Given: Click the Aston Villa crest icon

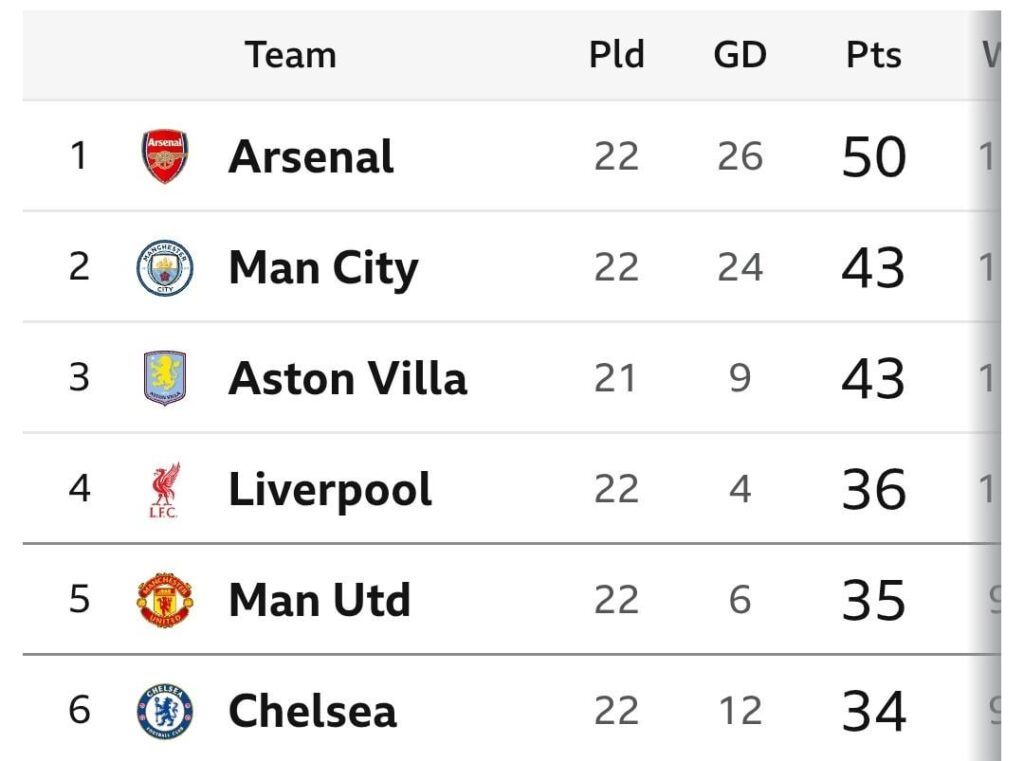Looking at the screenshot, I should (165, 379).
